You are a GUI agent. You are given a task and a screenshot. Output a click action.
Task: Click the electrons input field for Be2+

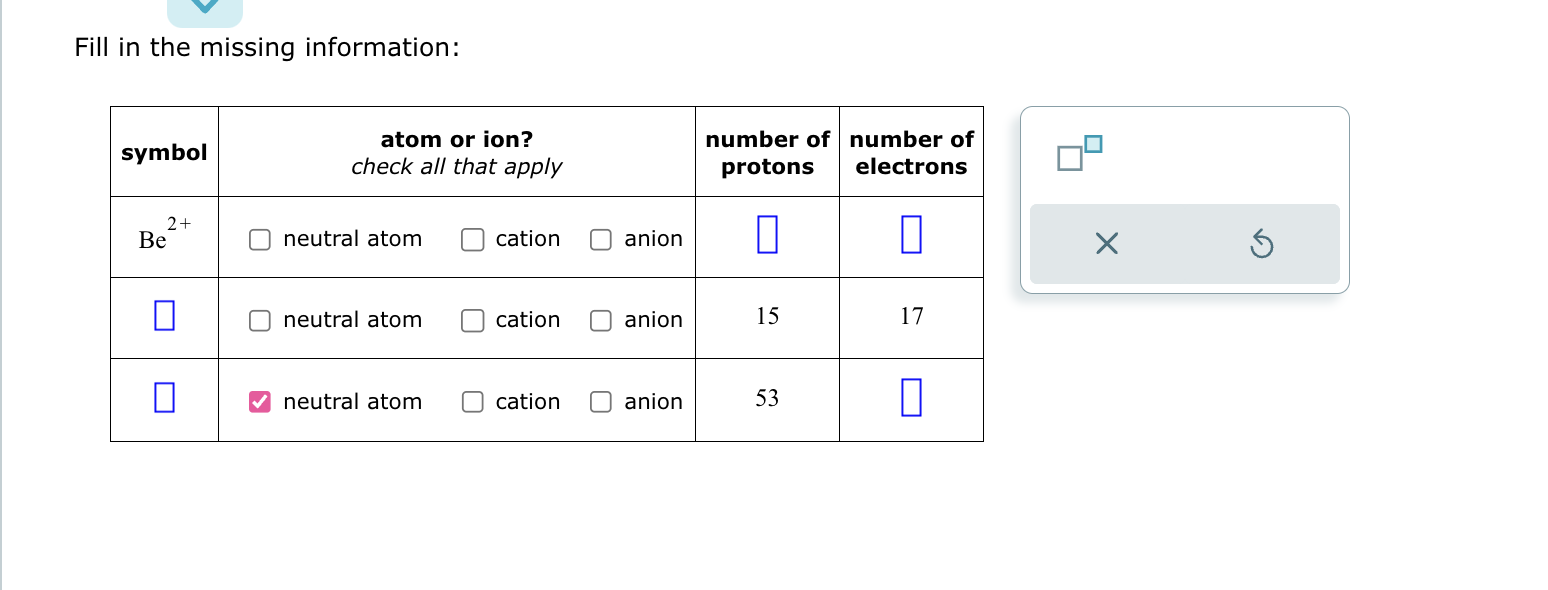pos(911,235)
